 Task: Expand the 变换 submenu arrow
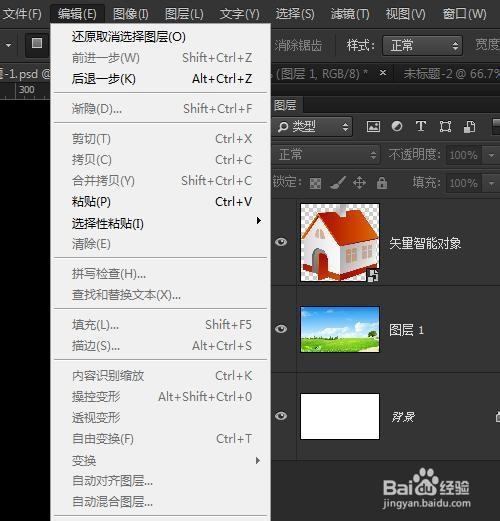point(257,461)
